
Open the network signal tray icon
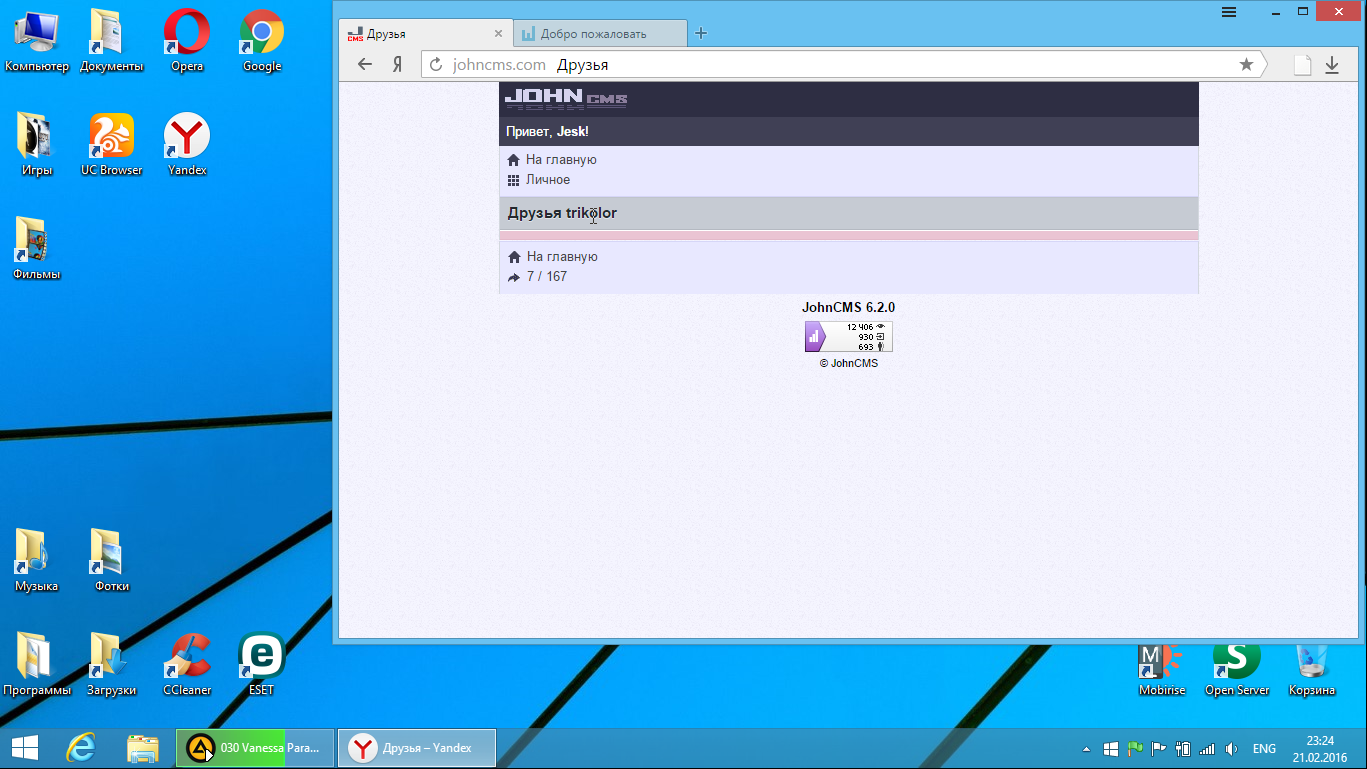point(1207,749)
